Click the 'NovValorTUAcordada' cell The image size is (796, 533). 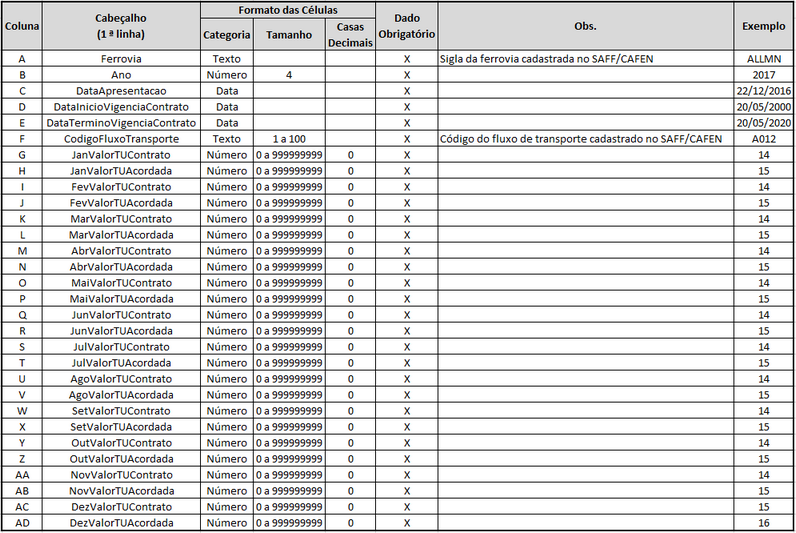121,491
